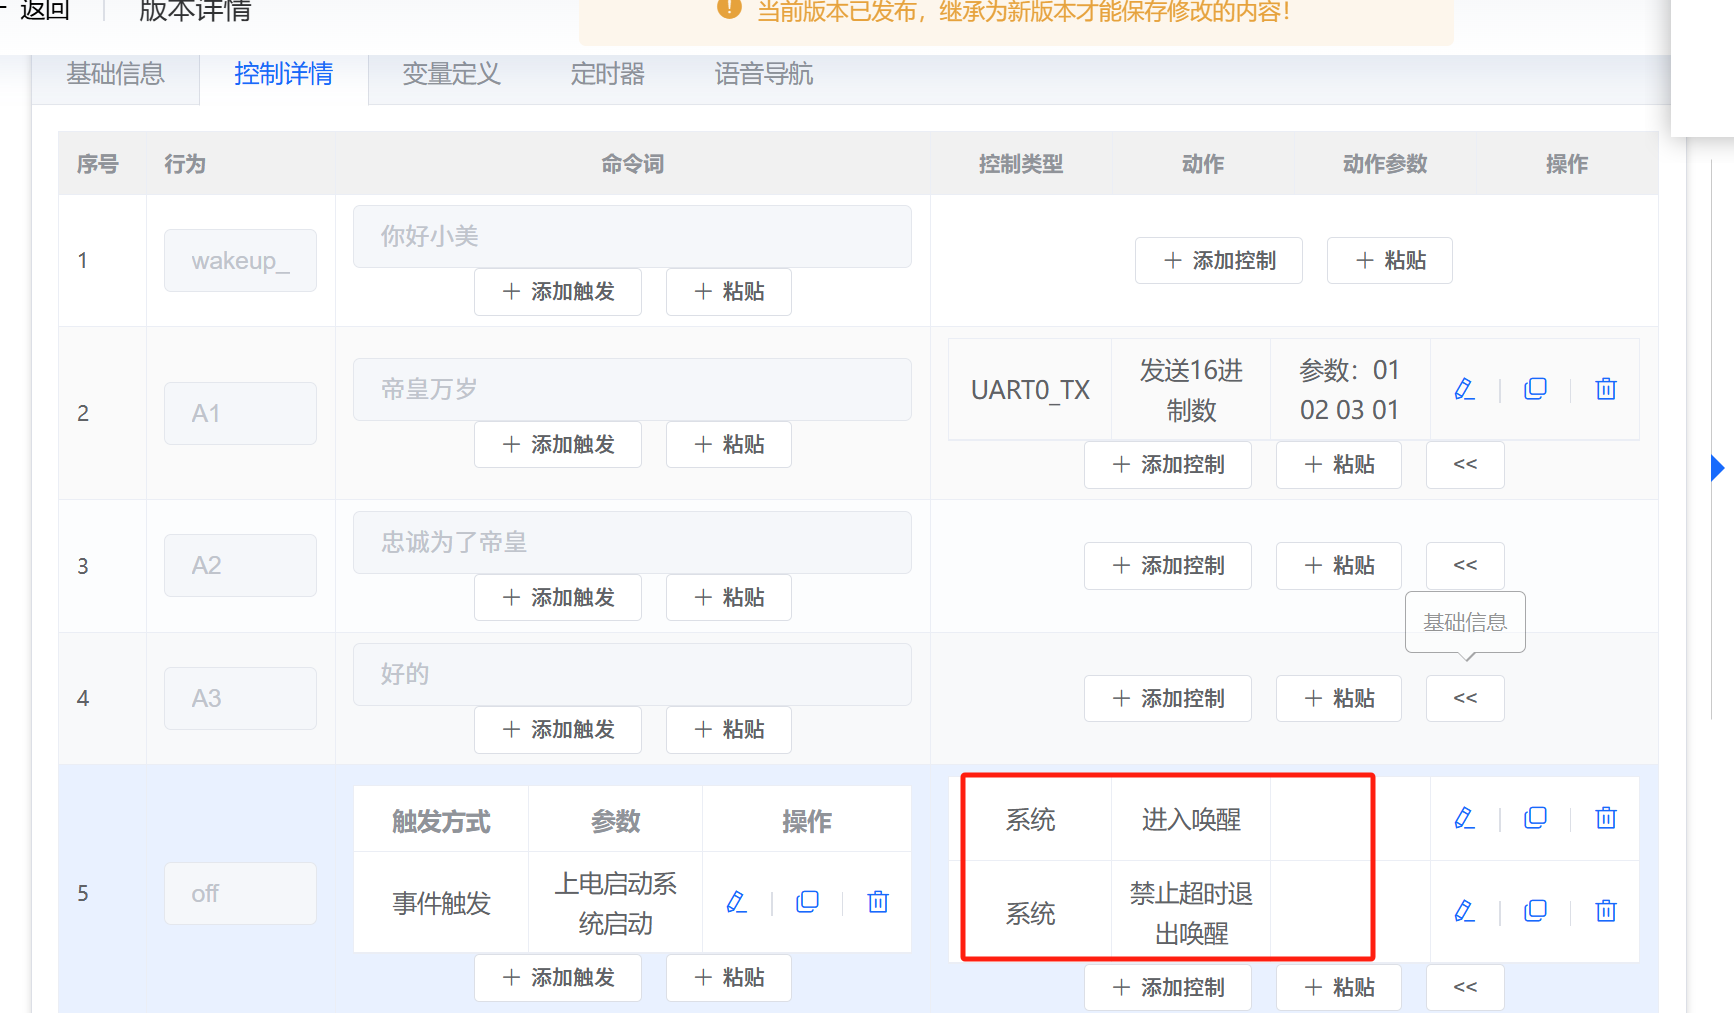1734x1013 pixels.
Task: Expand the right-side panel via blue arrow
Action: pyautogui.click(x=1717, y=467)
